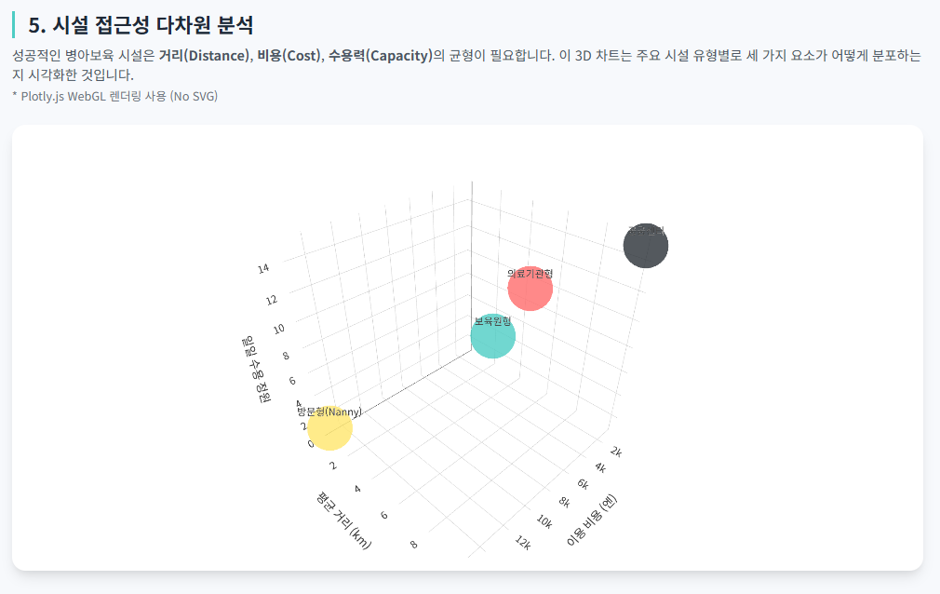
Task: Click the 방문형(Nanny) data label
Action: 330,412
